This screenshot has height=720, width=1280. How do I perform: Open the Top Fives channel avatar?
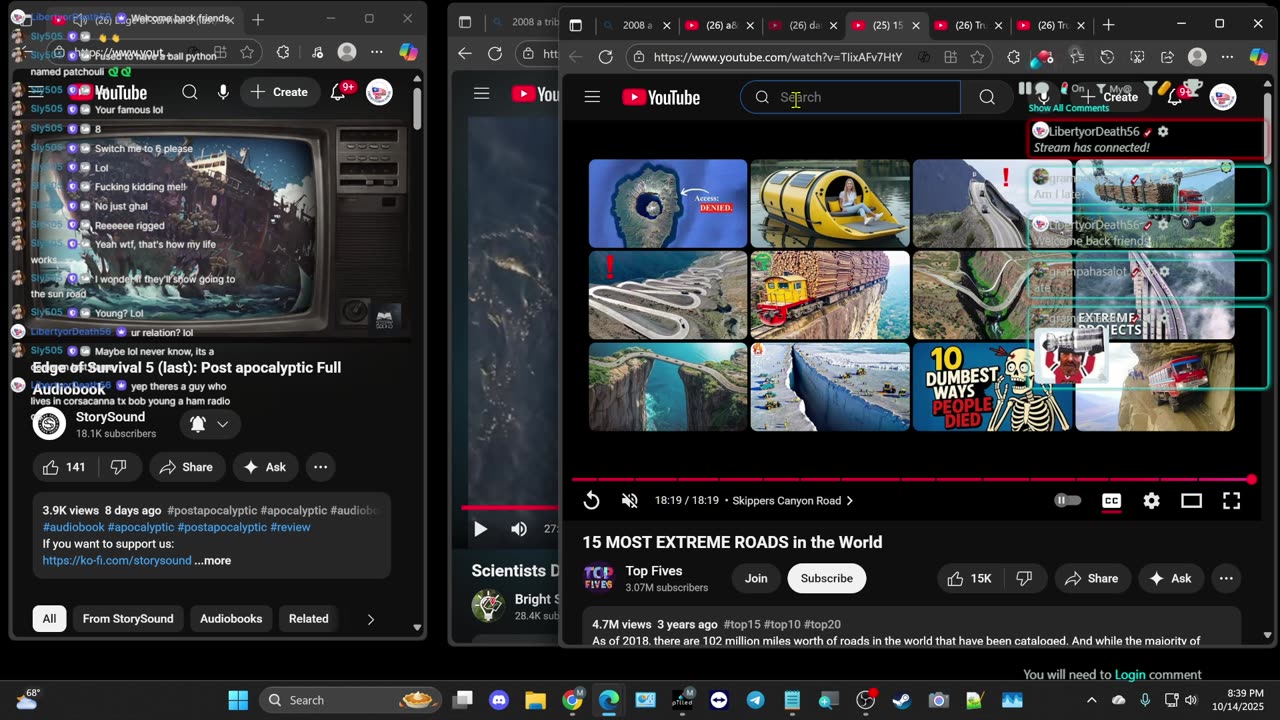coord(599,578)
